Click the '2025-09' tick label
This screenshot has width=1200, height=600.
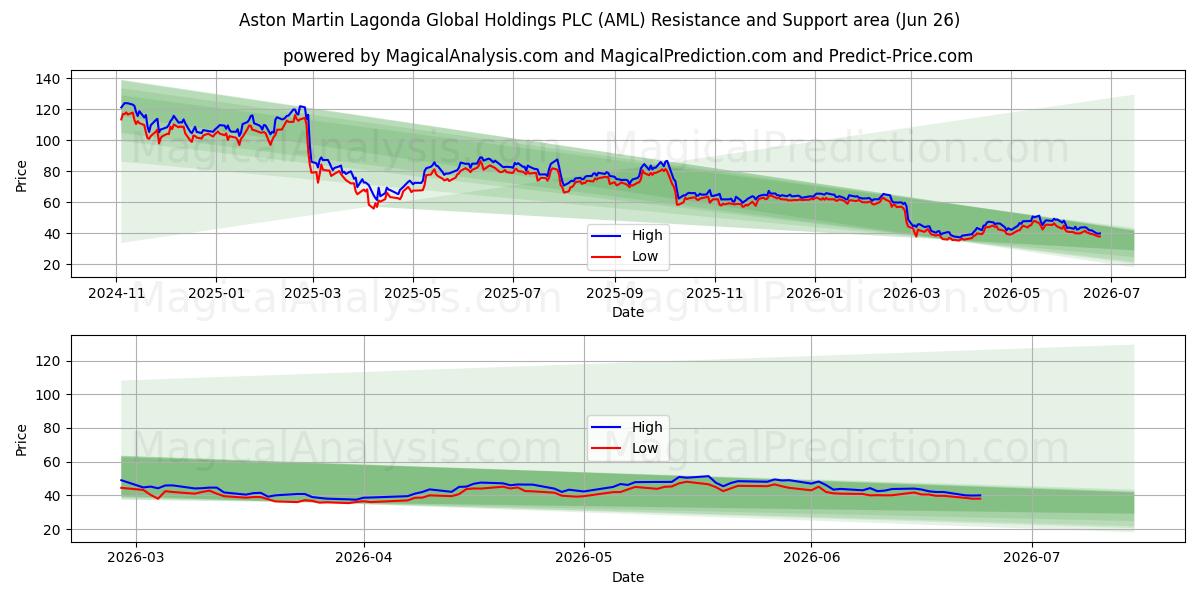(x=614, y=294)
